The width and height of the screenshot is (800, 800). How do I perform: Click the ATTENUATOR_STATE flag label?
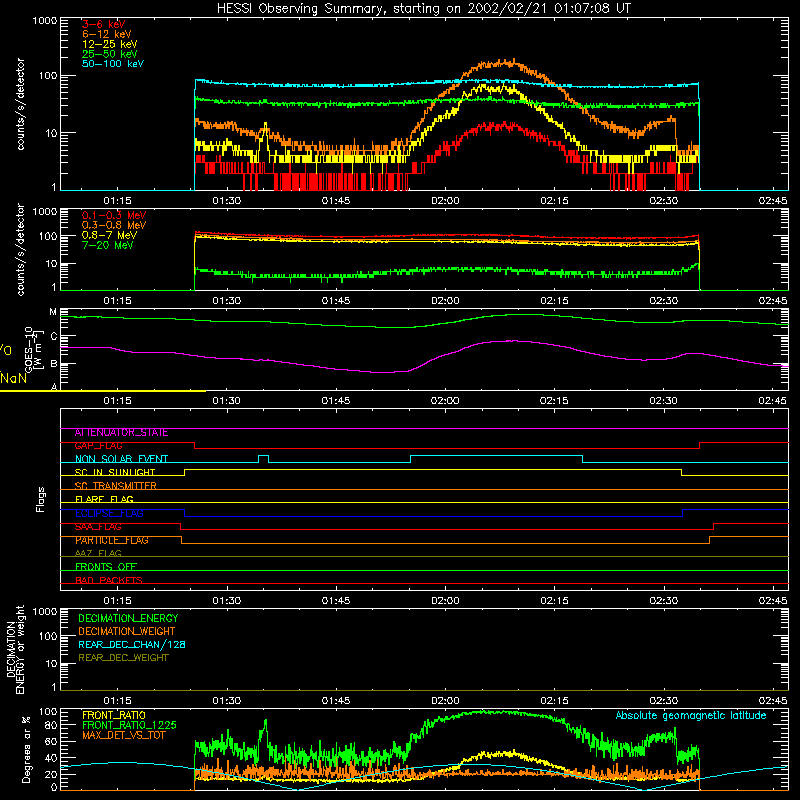point(121,433)
